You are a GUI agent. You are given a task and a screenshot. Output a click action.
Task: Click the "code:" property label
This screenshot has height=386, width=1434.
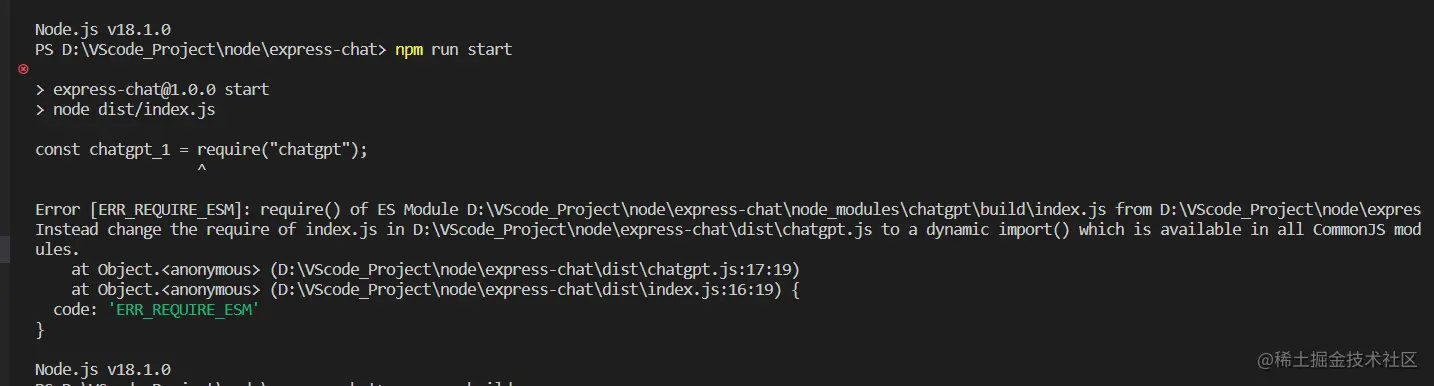[76, 310]
